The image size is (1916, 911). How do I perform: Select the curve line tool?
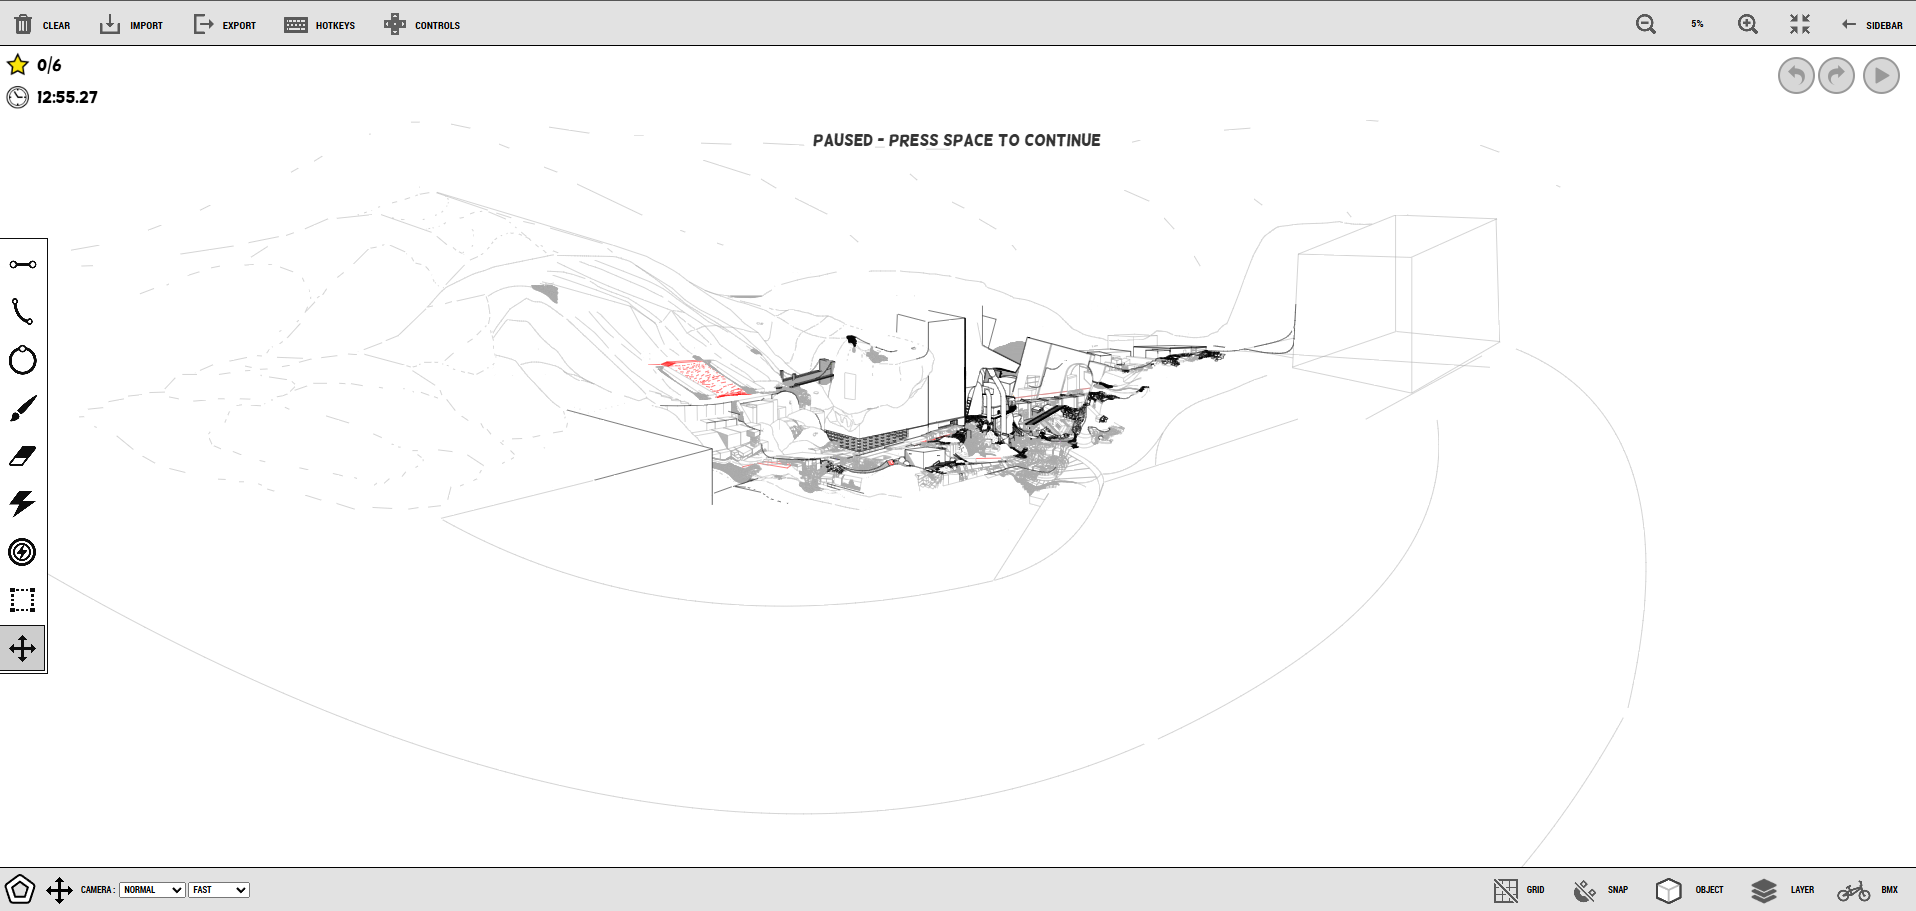(x=23, y=312)
